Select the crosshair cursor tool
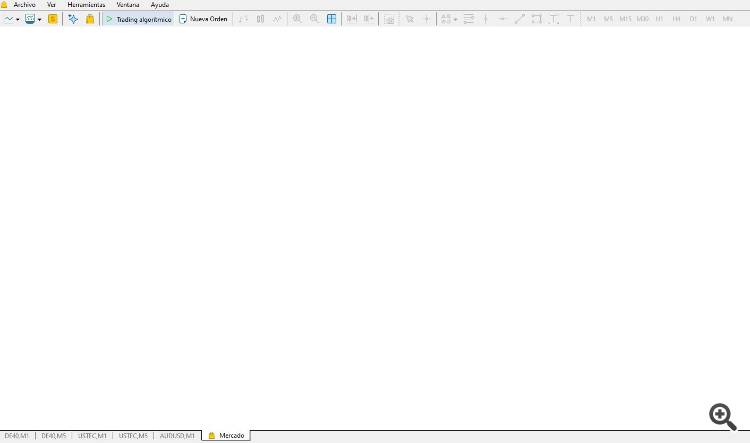 (x=427, y=19)
